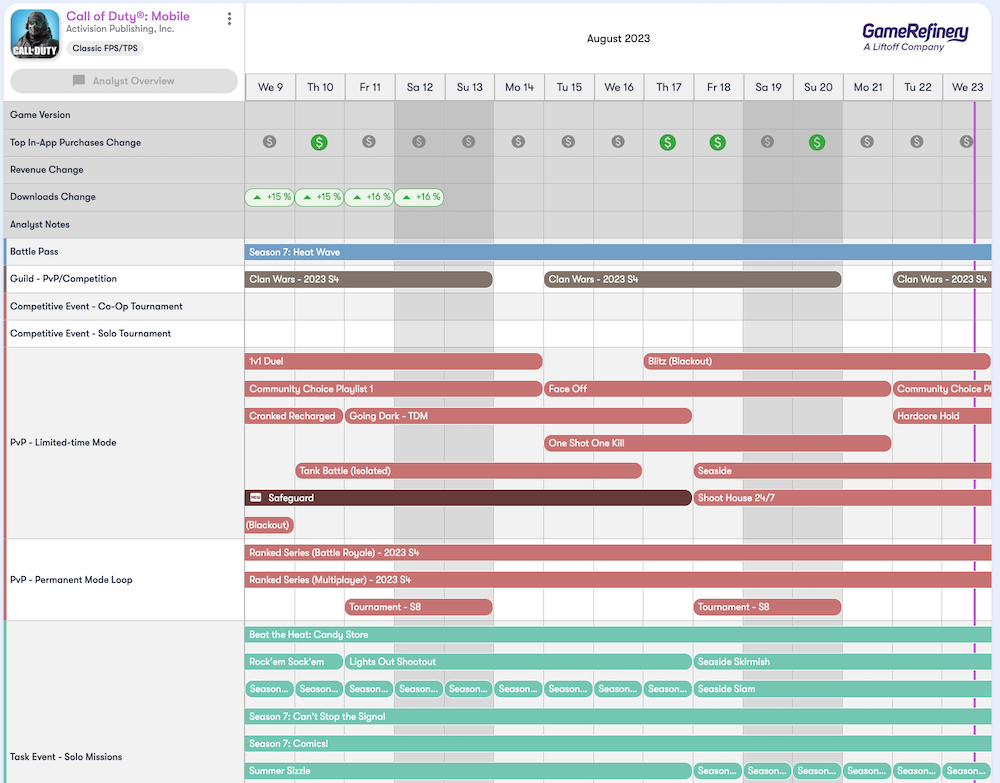
Task: Select the first Tournament - S8 bar
Action: click(x=418, y=608)
